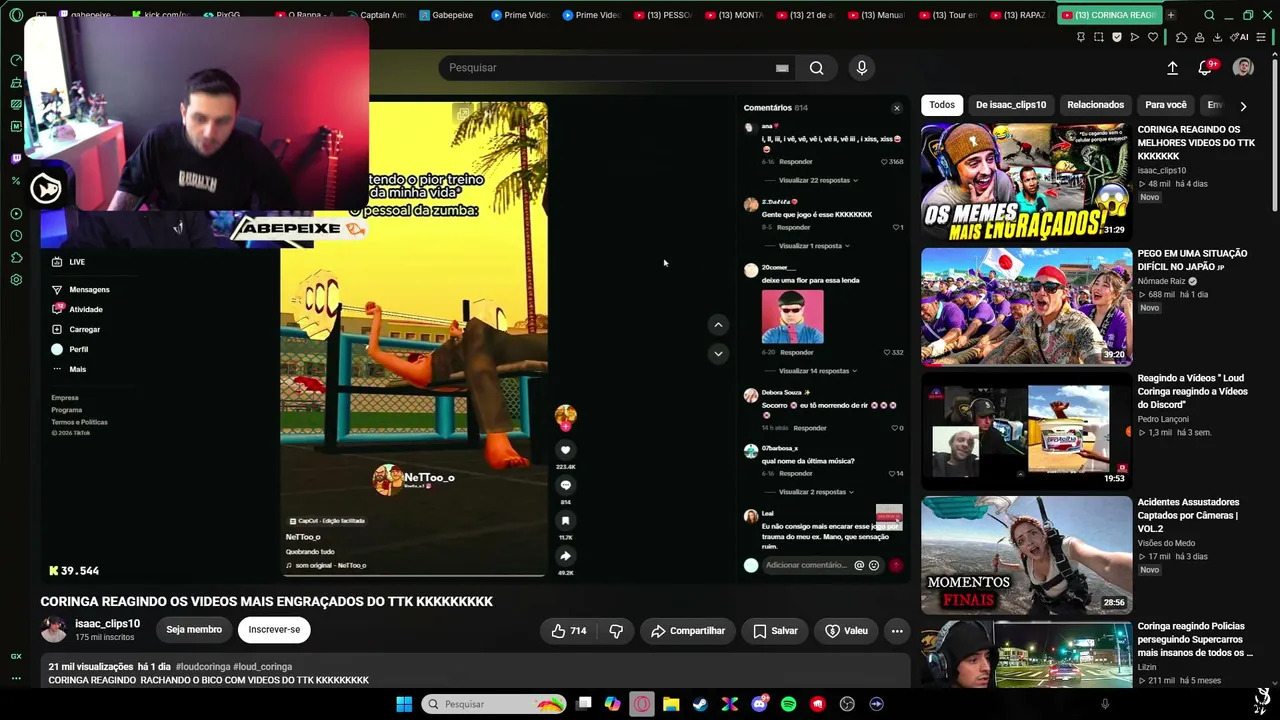Click the TikTok comment bubble icon in video
Screen dimensions: 1280x720
[565, 485]
